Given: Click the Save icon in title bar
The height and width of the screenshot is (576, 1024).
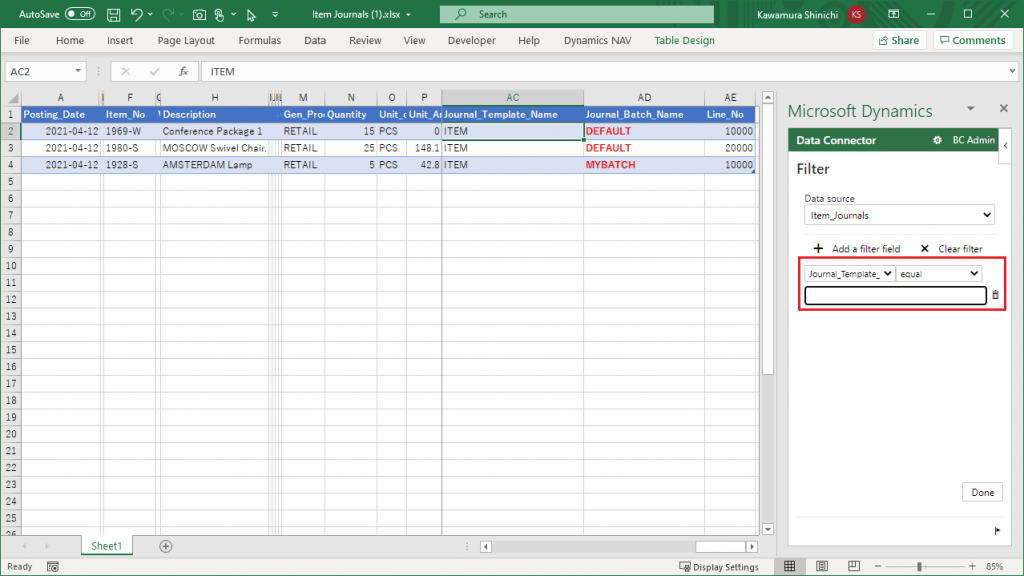Looking at the screenshot, I should [x=113, y=15].
